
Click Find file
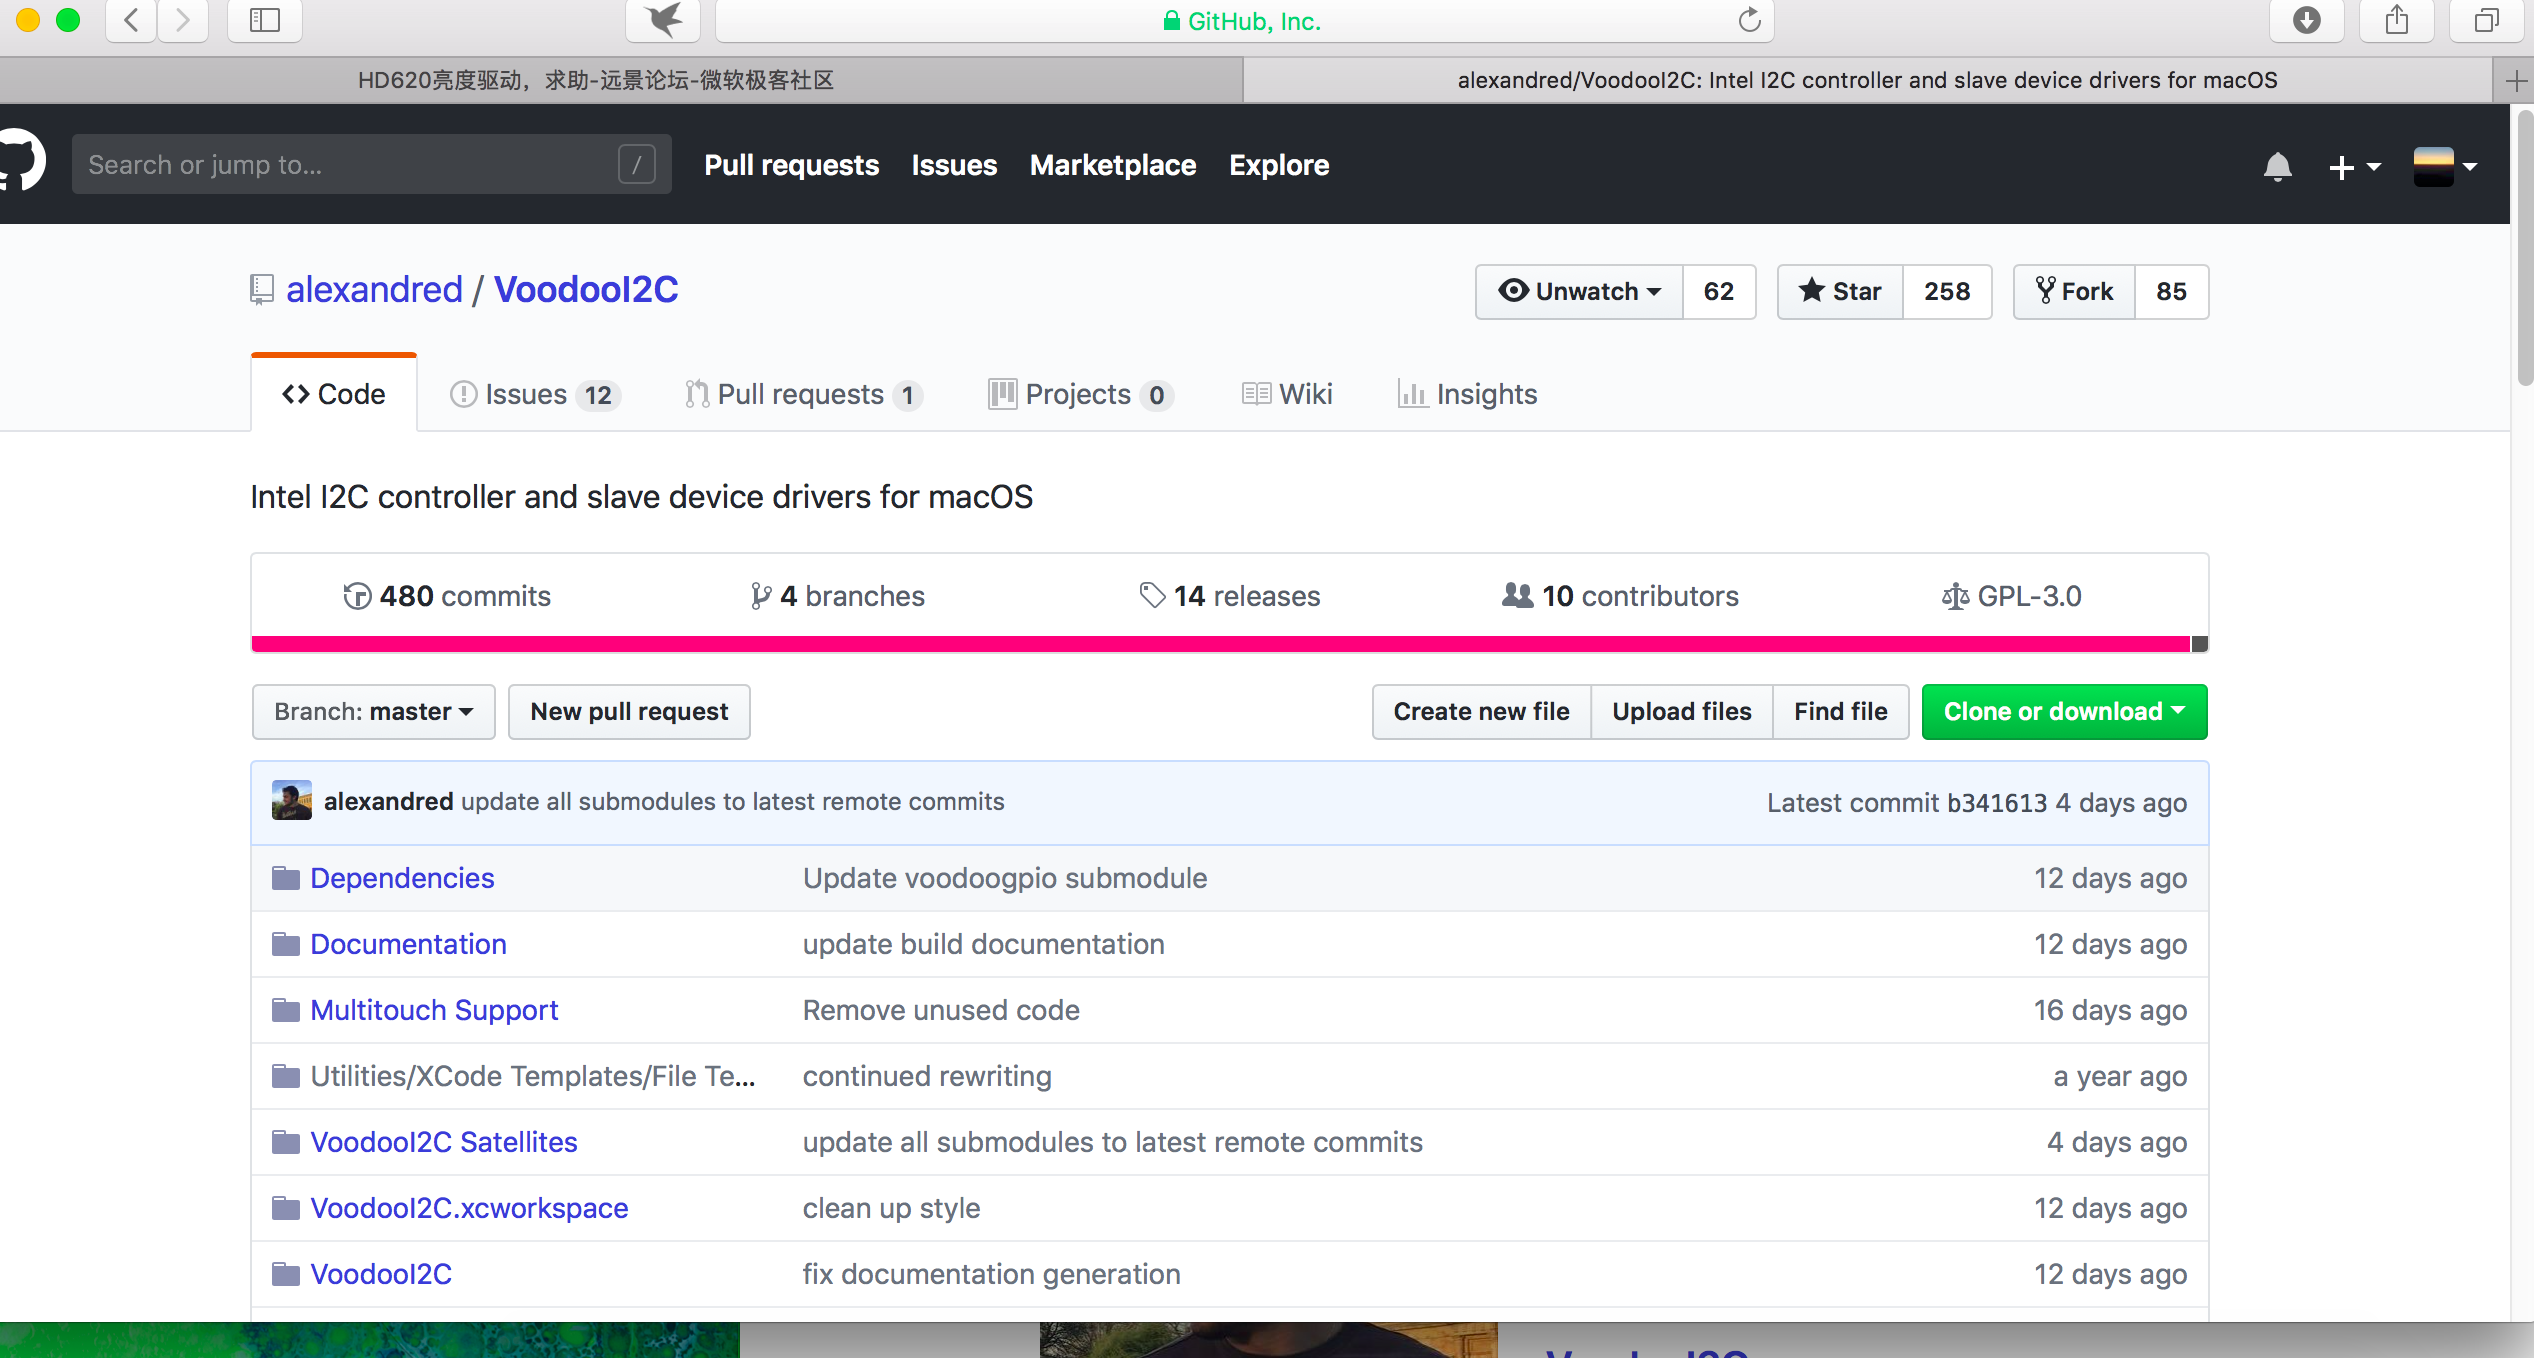pos(1841,712)
